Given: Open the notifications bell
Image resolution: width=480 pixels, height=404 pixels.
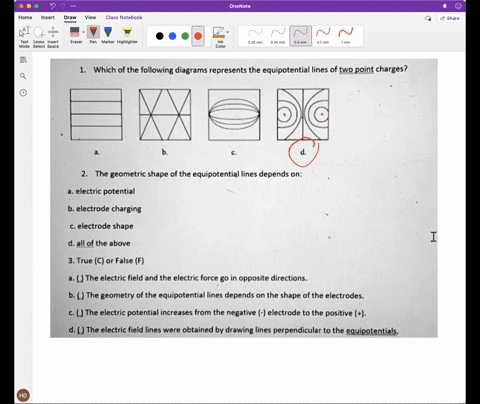Looking at the screenshot, I should click(445, 6).
